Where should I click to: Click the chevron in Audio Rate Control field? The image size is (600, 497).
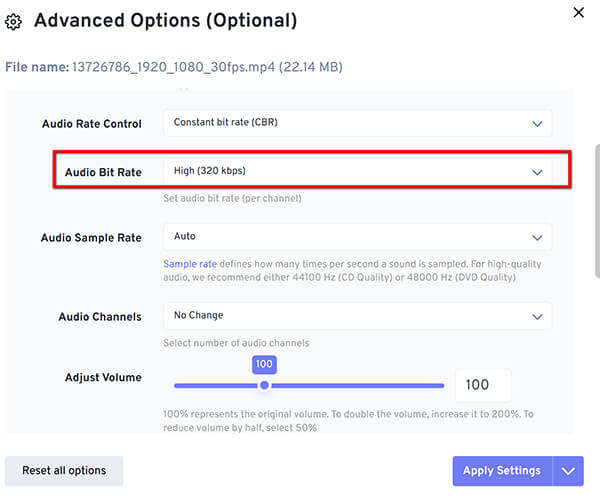[x=537, y=124]
